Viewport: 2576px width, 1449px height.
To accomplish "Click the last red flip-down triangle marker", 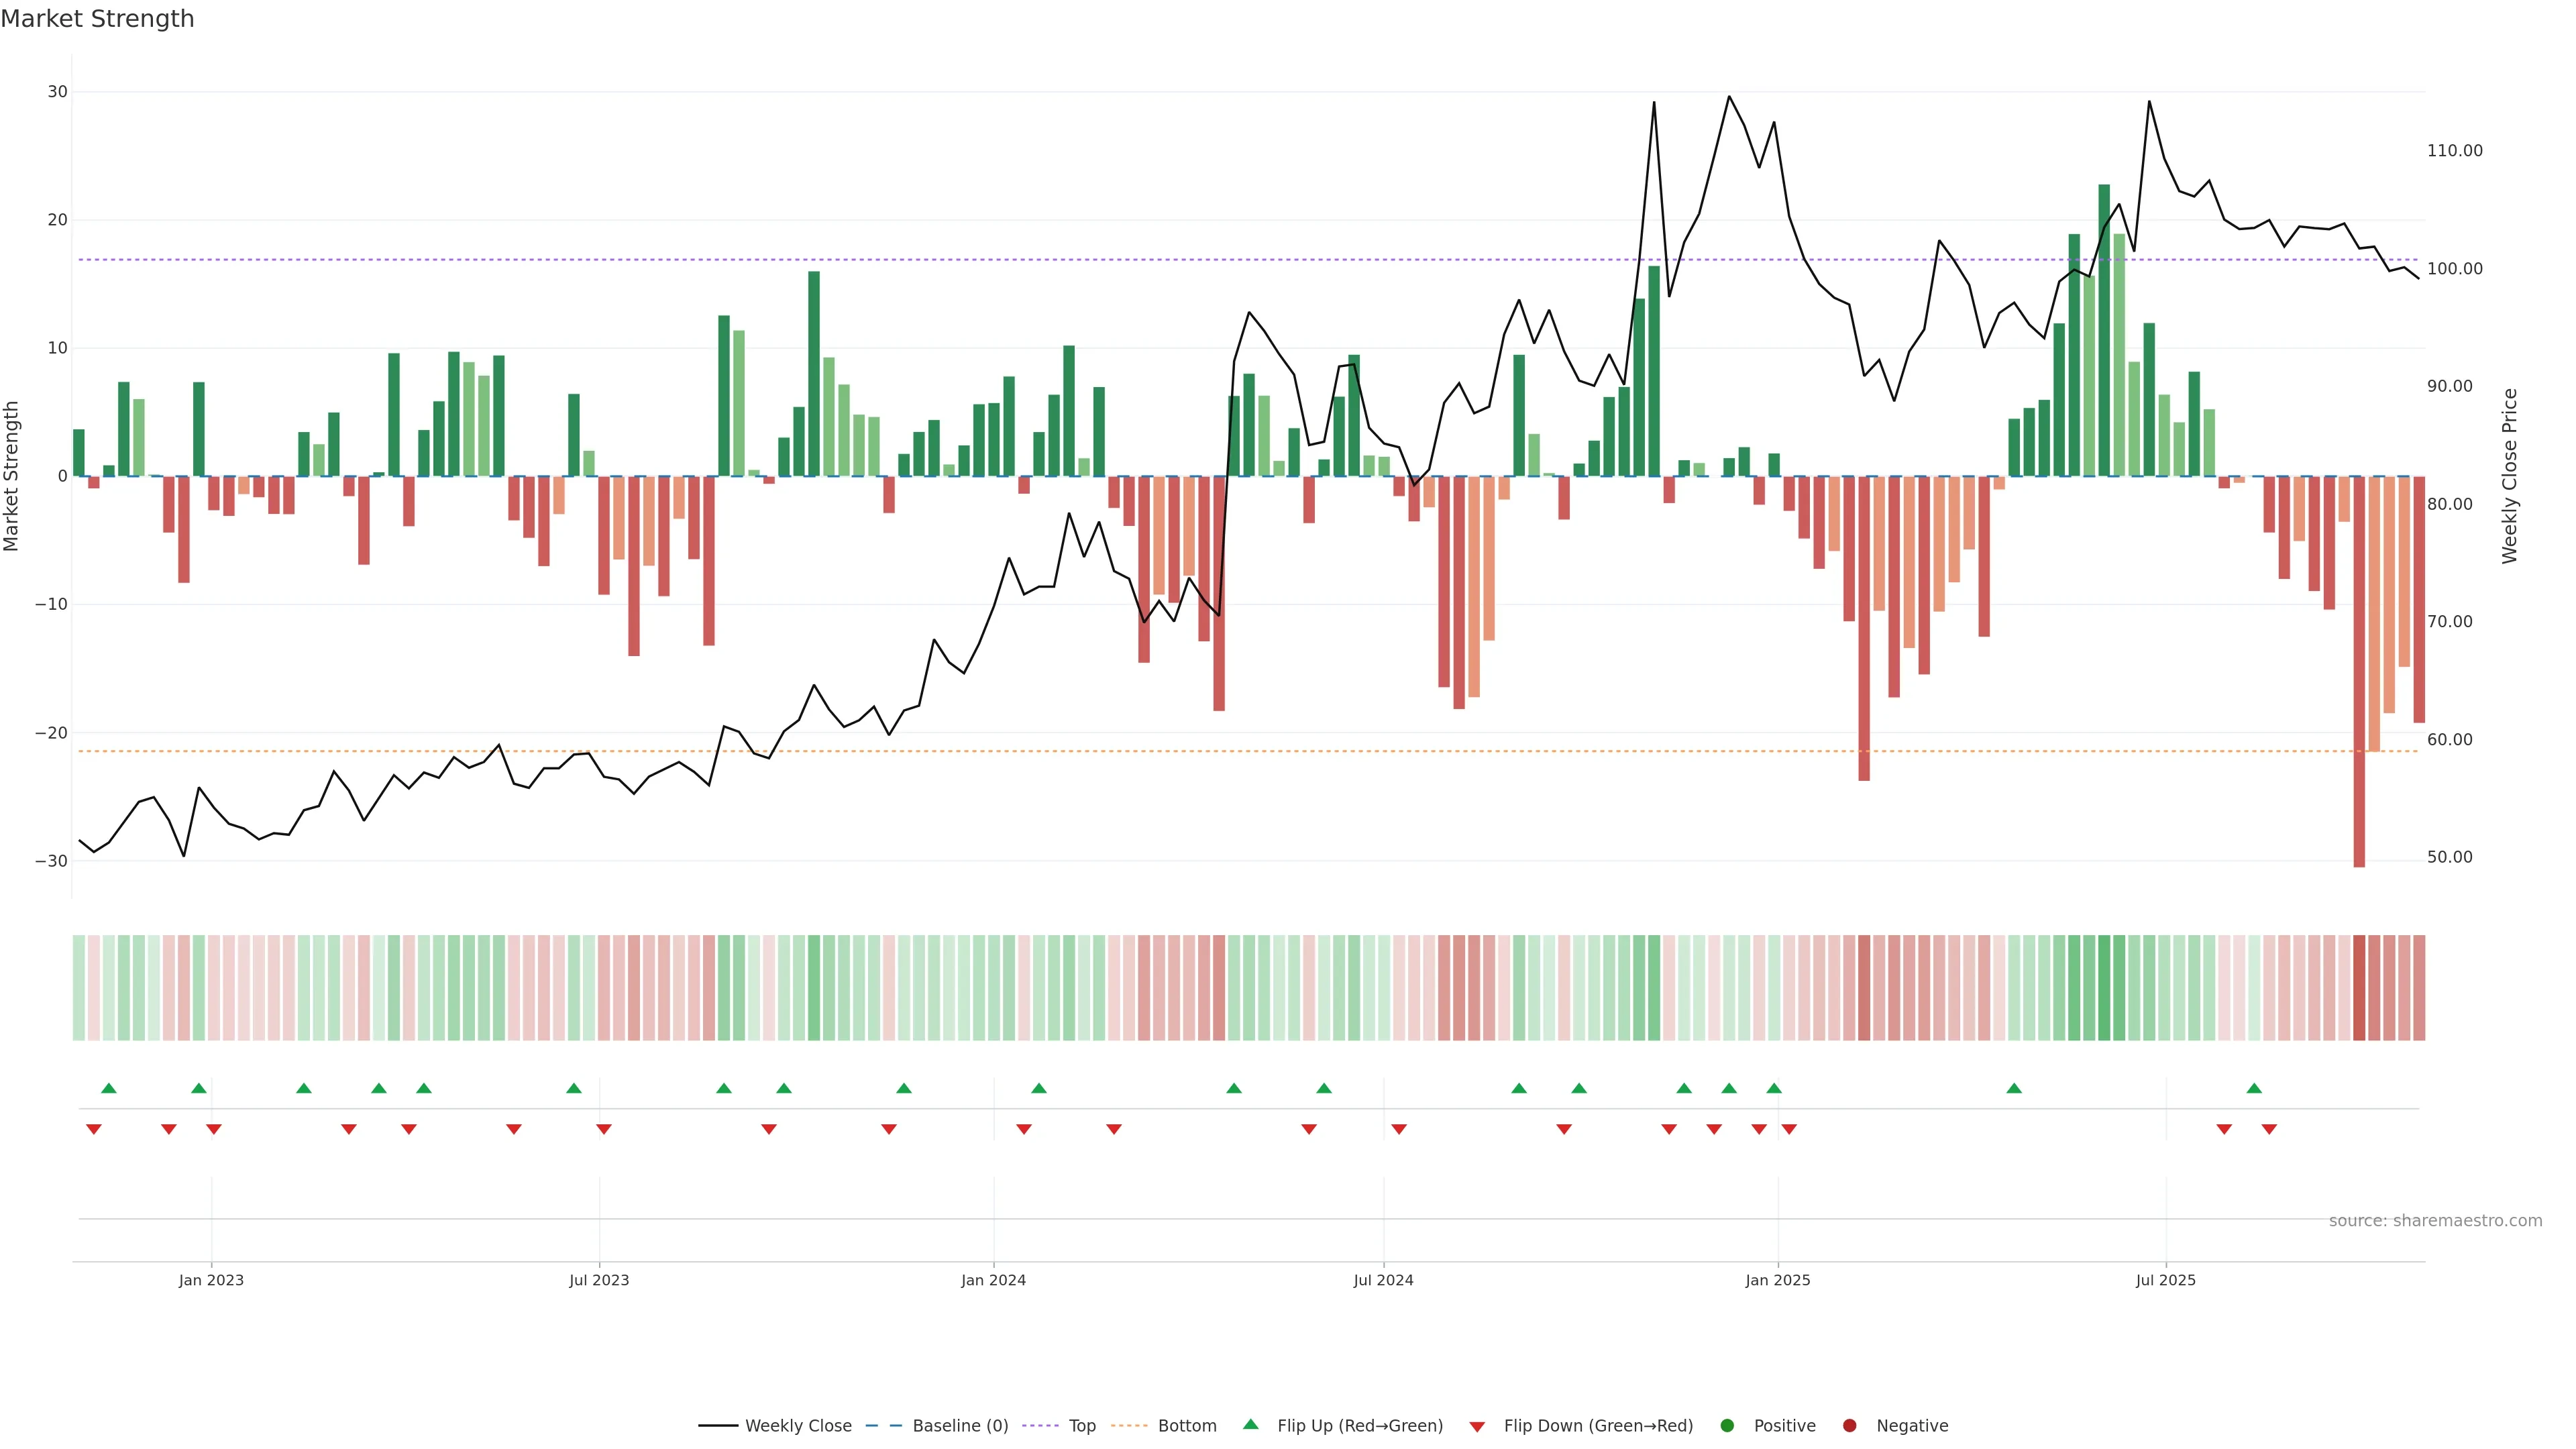I will (2269, 1129).
